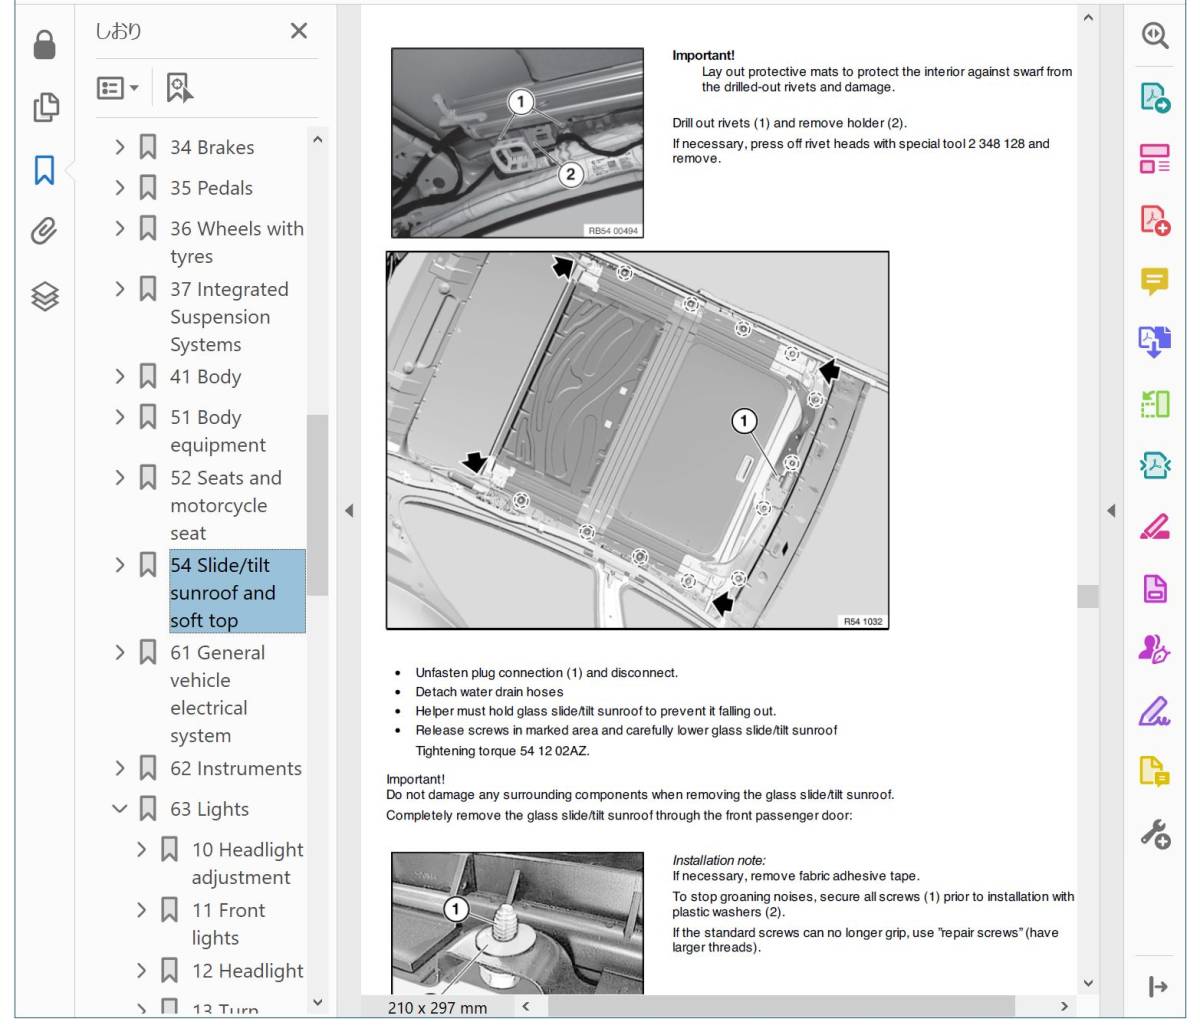Click the find current bookmark icon
Screen dimensions: 1200x1032
pos(180,88)
